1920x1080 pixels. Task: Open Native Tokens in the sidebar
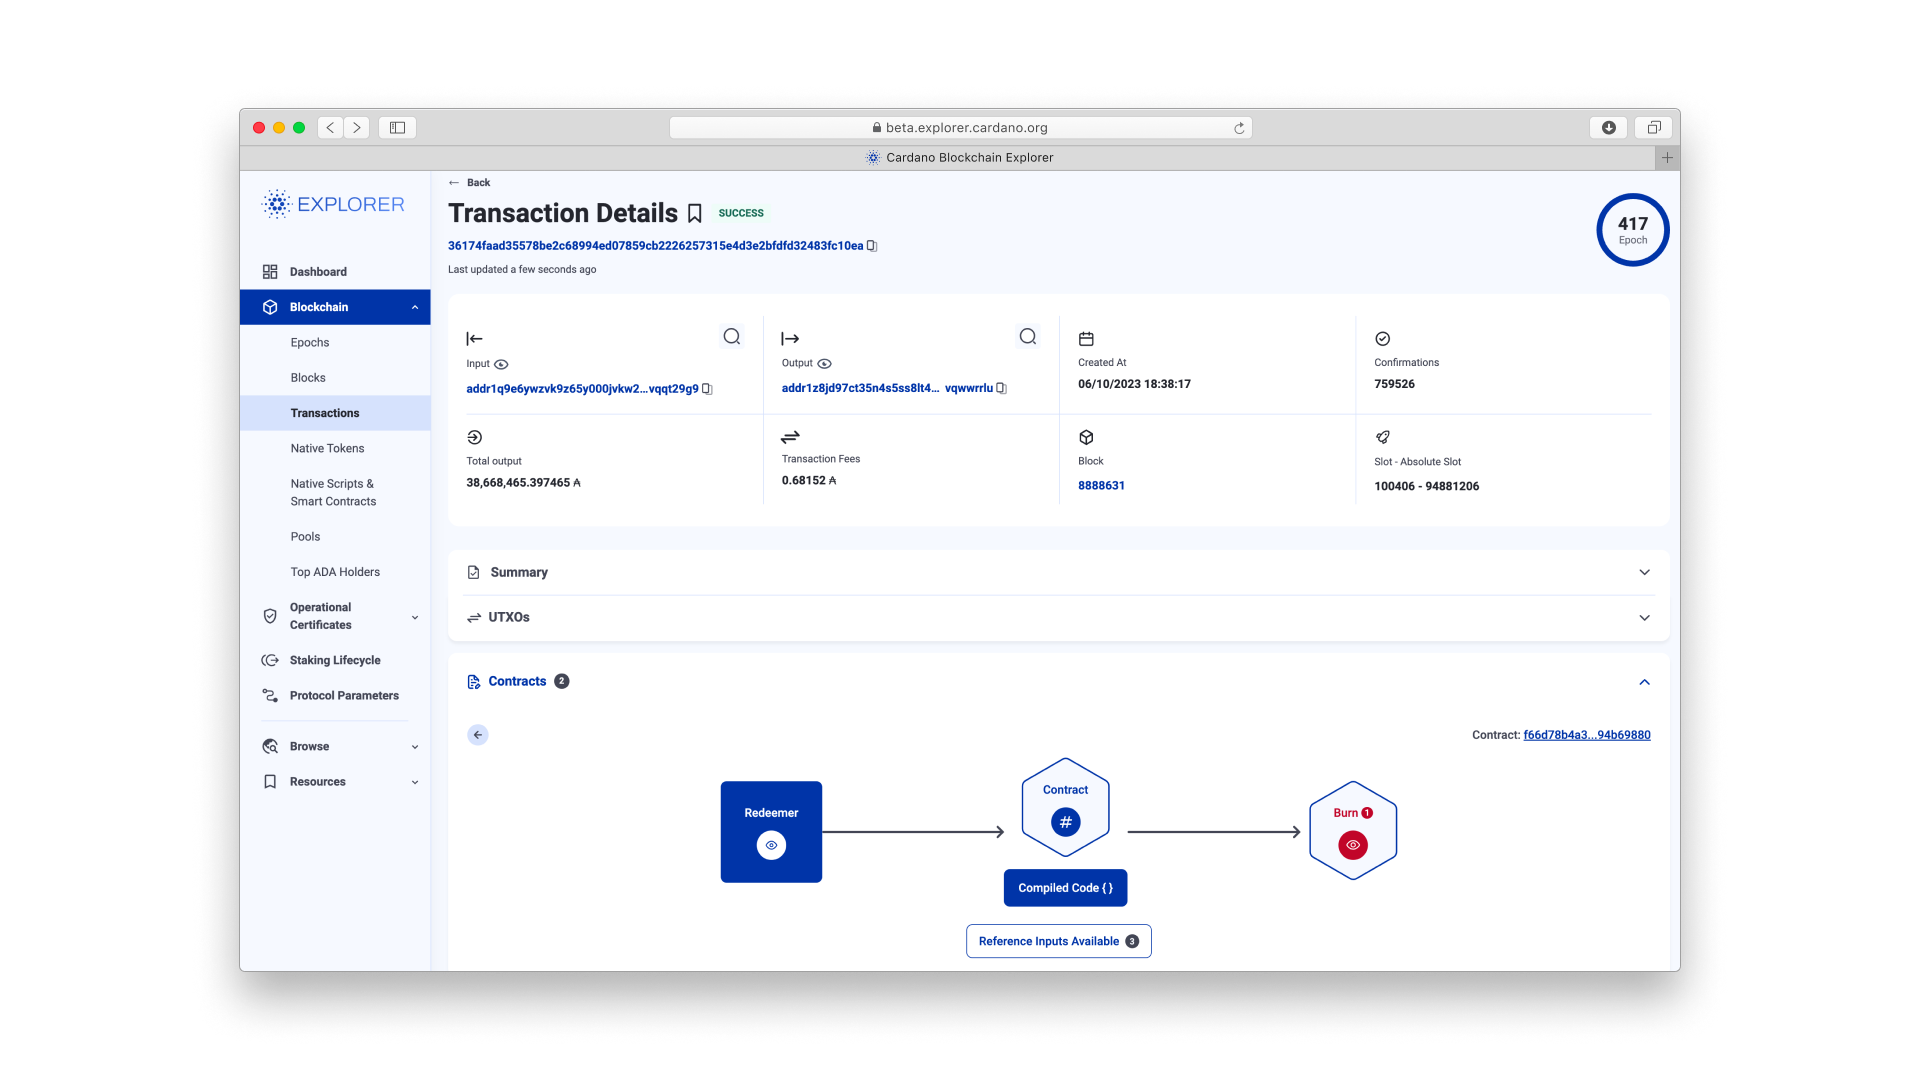pyautogui.click(x=327, y=448)
